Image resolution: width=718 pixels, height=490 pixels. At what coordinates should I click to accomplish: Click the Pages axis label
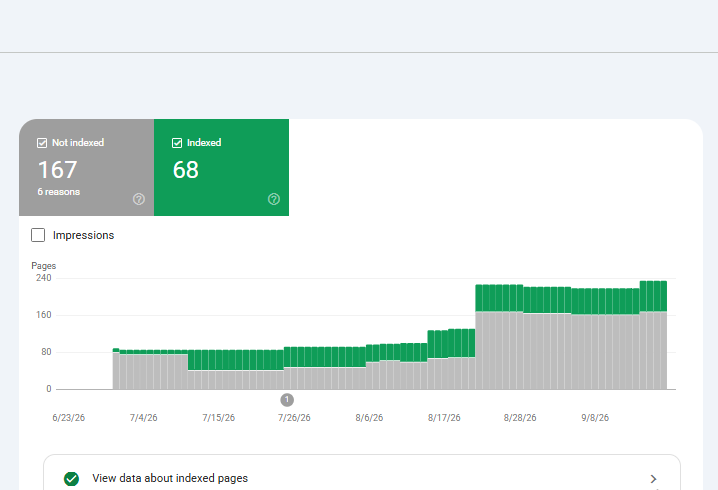tap(44, 266)
